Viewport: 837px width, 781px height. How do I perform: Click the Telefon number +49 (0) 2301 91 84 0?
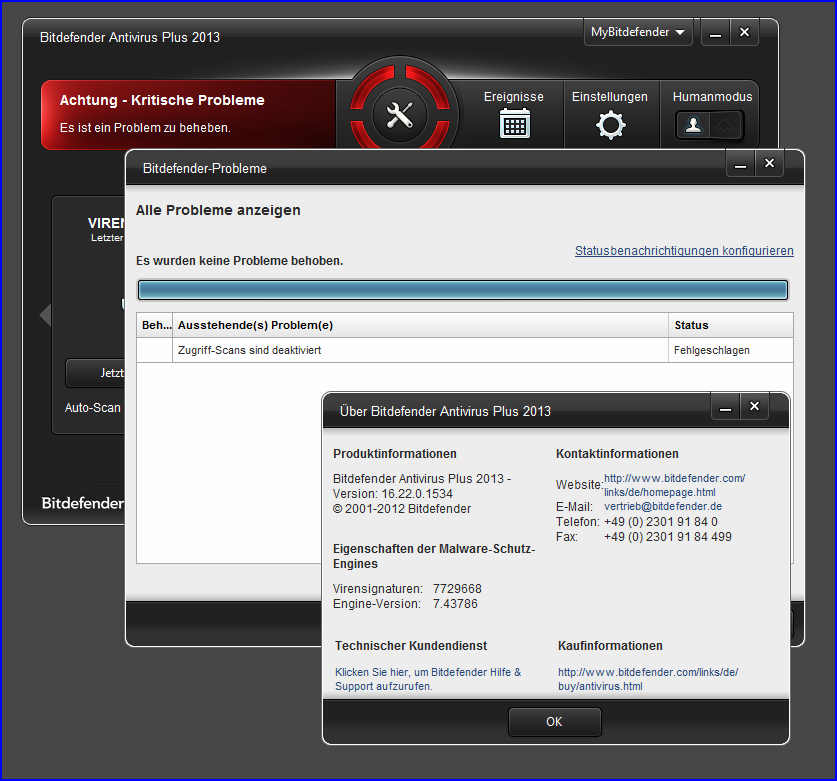pos(660,522)
